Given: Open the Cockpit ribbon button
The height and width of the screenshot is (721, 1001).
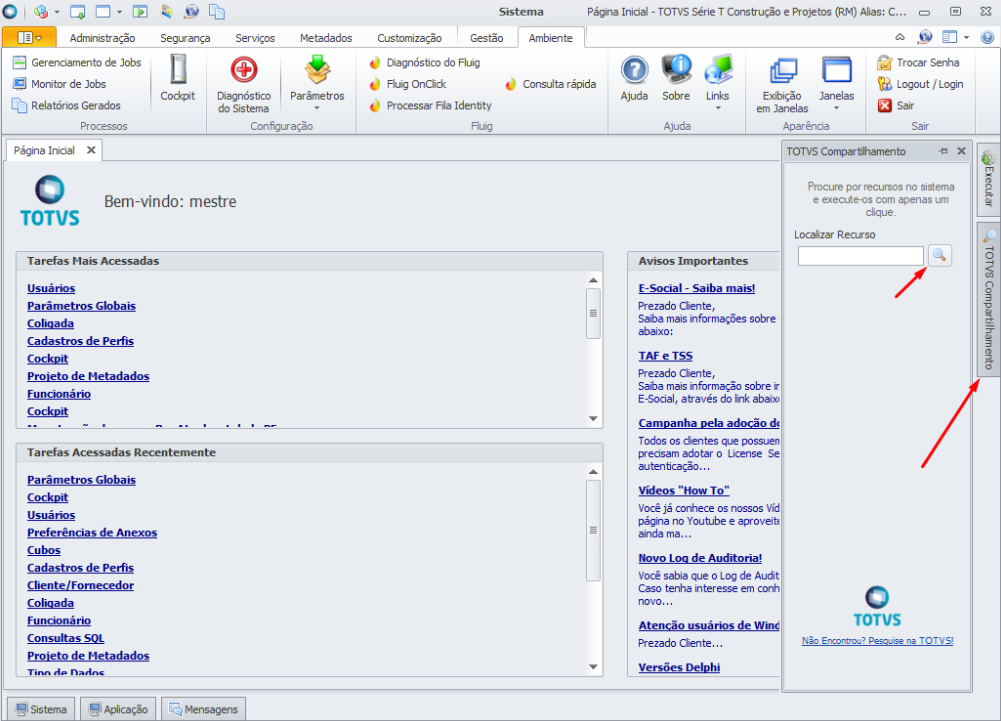Looking at the screenshot, I should (x=177, y=78).
